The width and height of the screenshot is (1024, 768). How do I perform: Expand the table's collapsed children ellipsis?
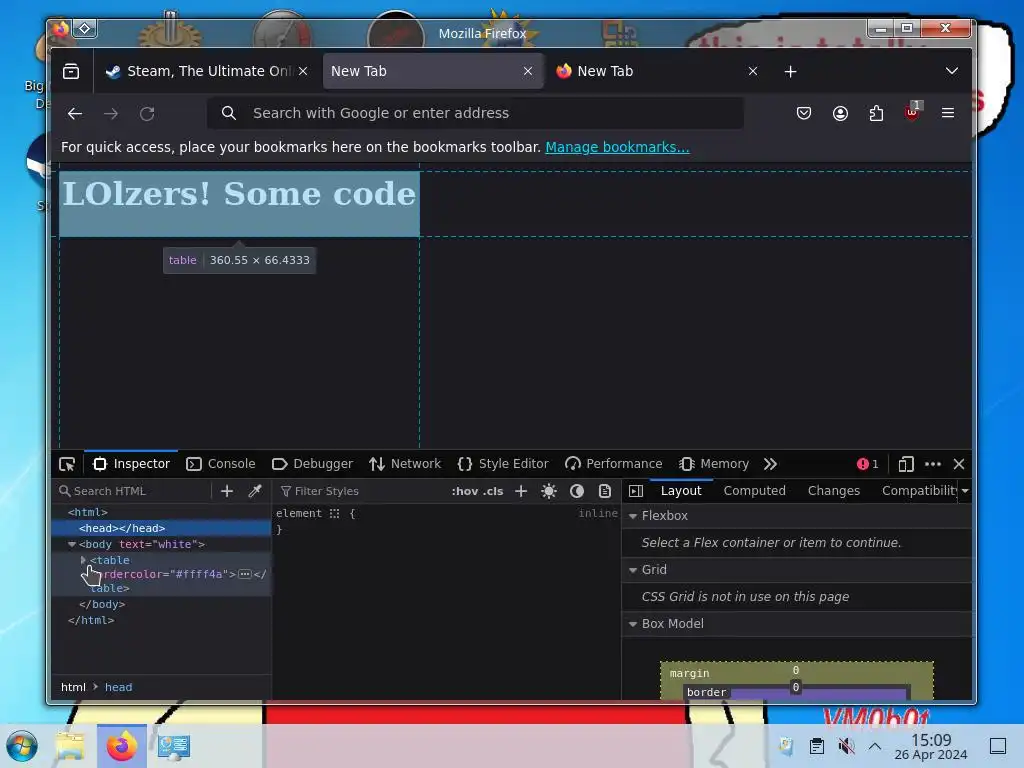click(x=245, y=574)
